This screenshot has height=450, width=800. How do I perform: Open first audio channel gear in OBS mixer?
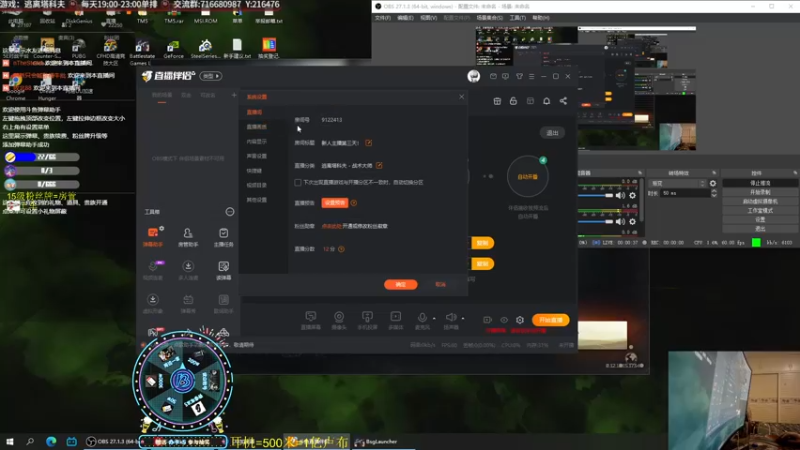pos(633,195)
